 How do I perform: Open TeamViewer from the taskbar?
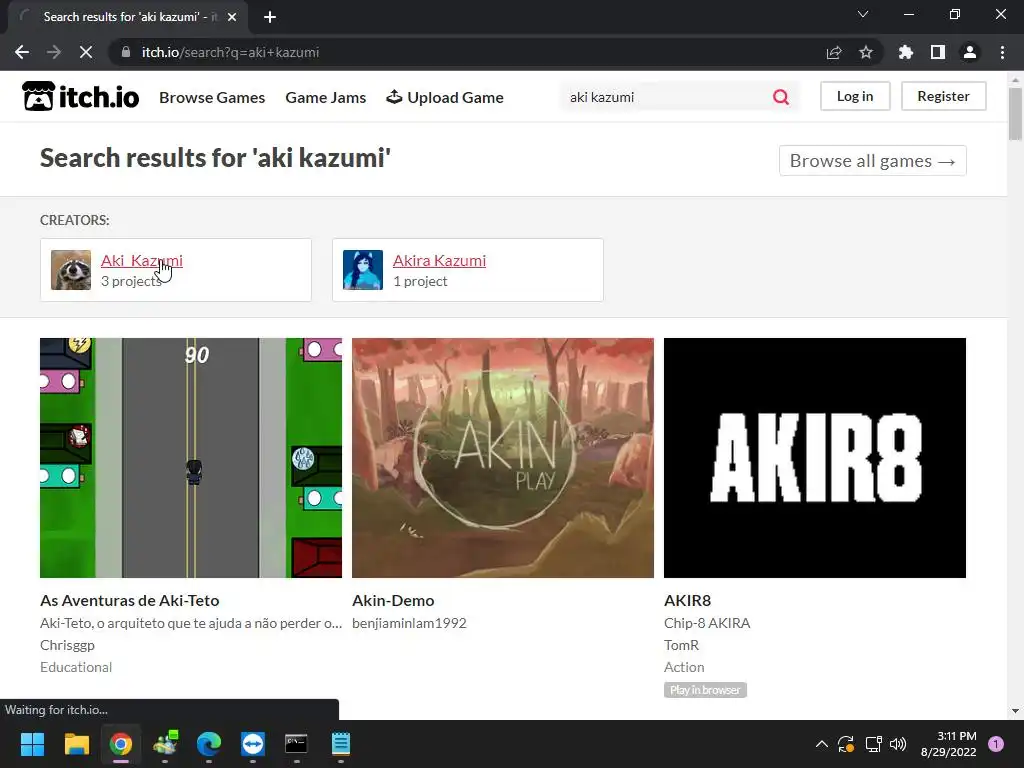coord(253,743)
